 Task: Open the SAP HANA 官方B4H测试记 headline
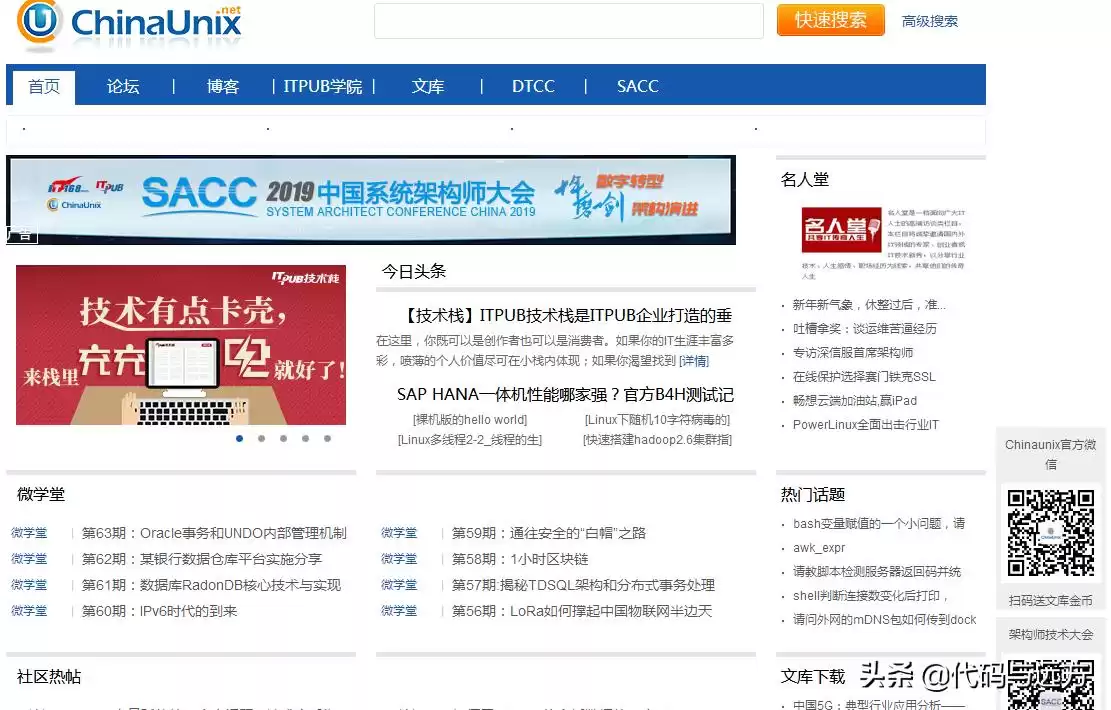click(x=564, y=395)
